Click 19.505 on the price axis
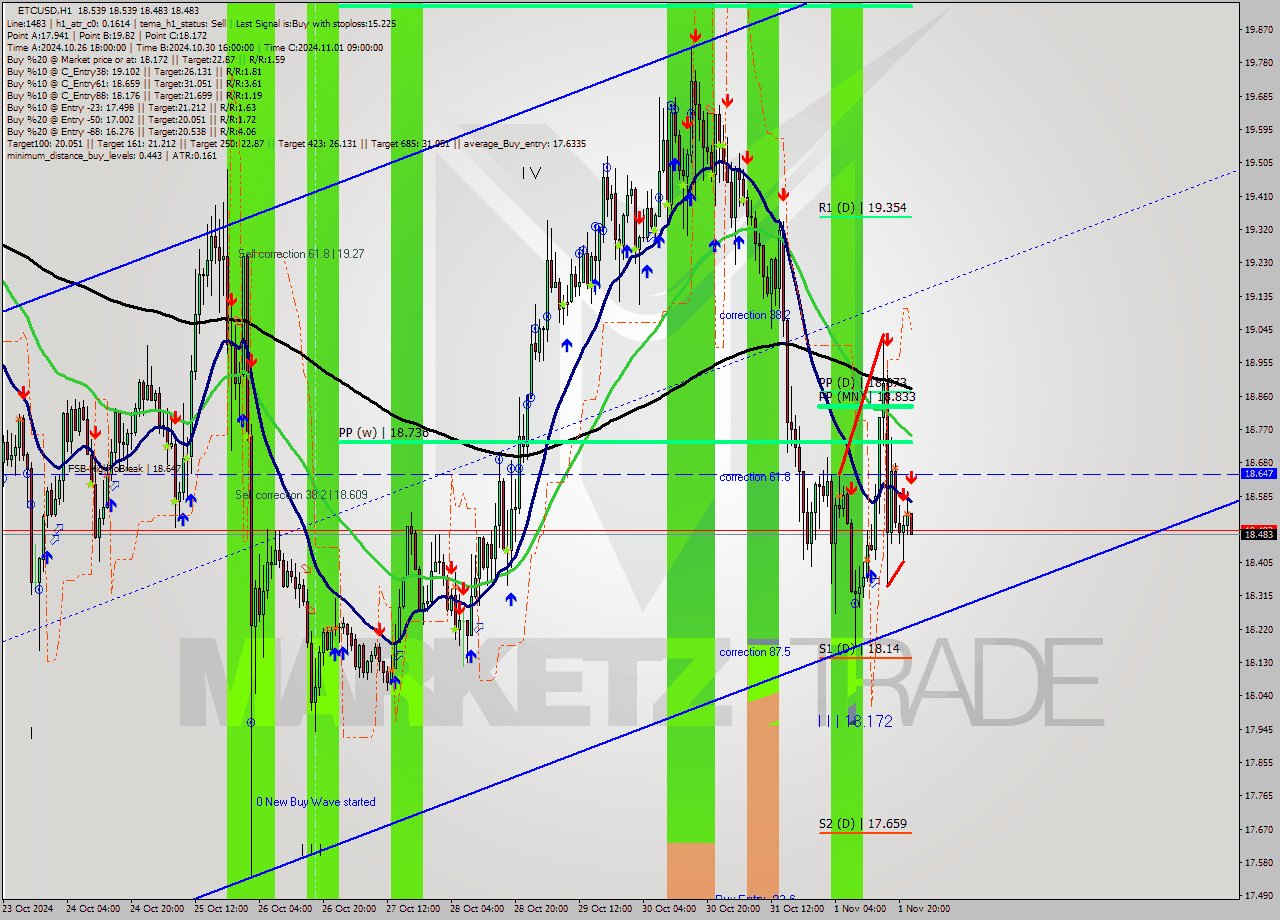The height and width of the screenshot is (920, 1280). [1257, 162]
